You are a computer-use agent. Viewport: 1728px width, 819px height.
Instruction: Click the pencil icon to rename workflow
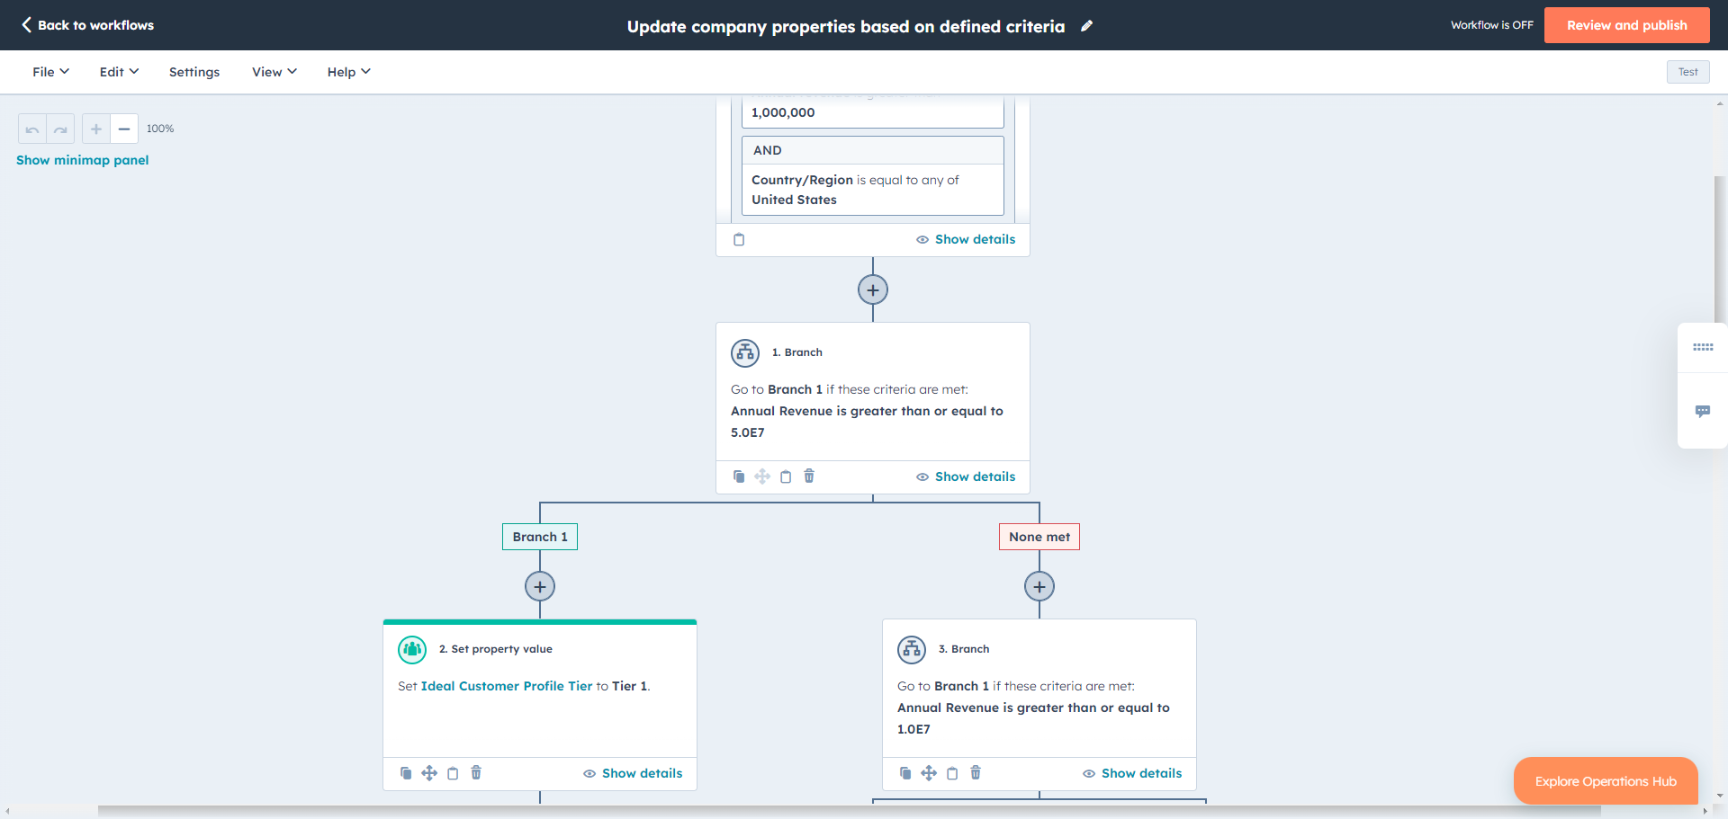pyautogui.click(x=1087, y=26)
